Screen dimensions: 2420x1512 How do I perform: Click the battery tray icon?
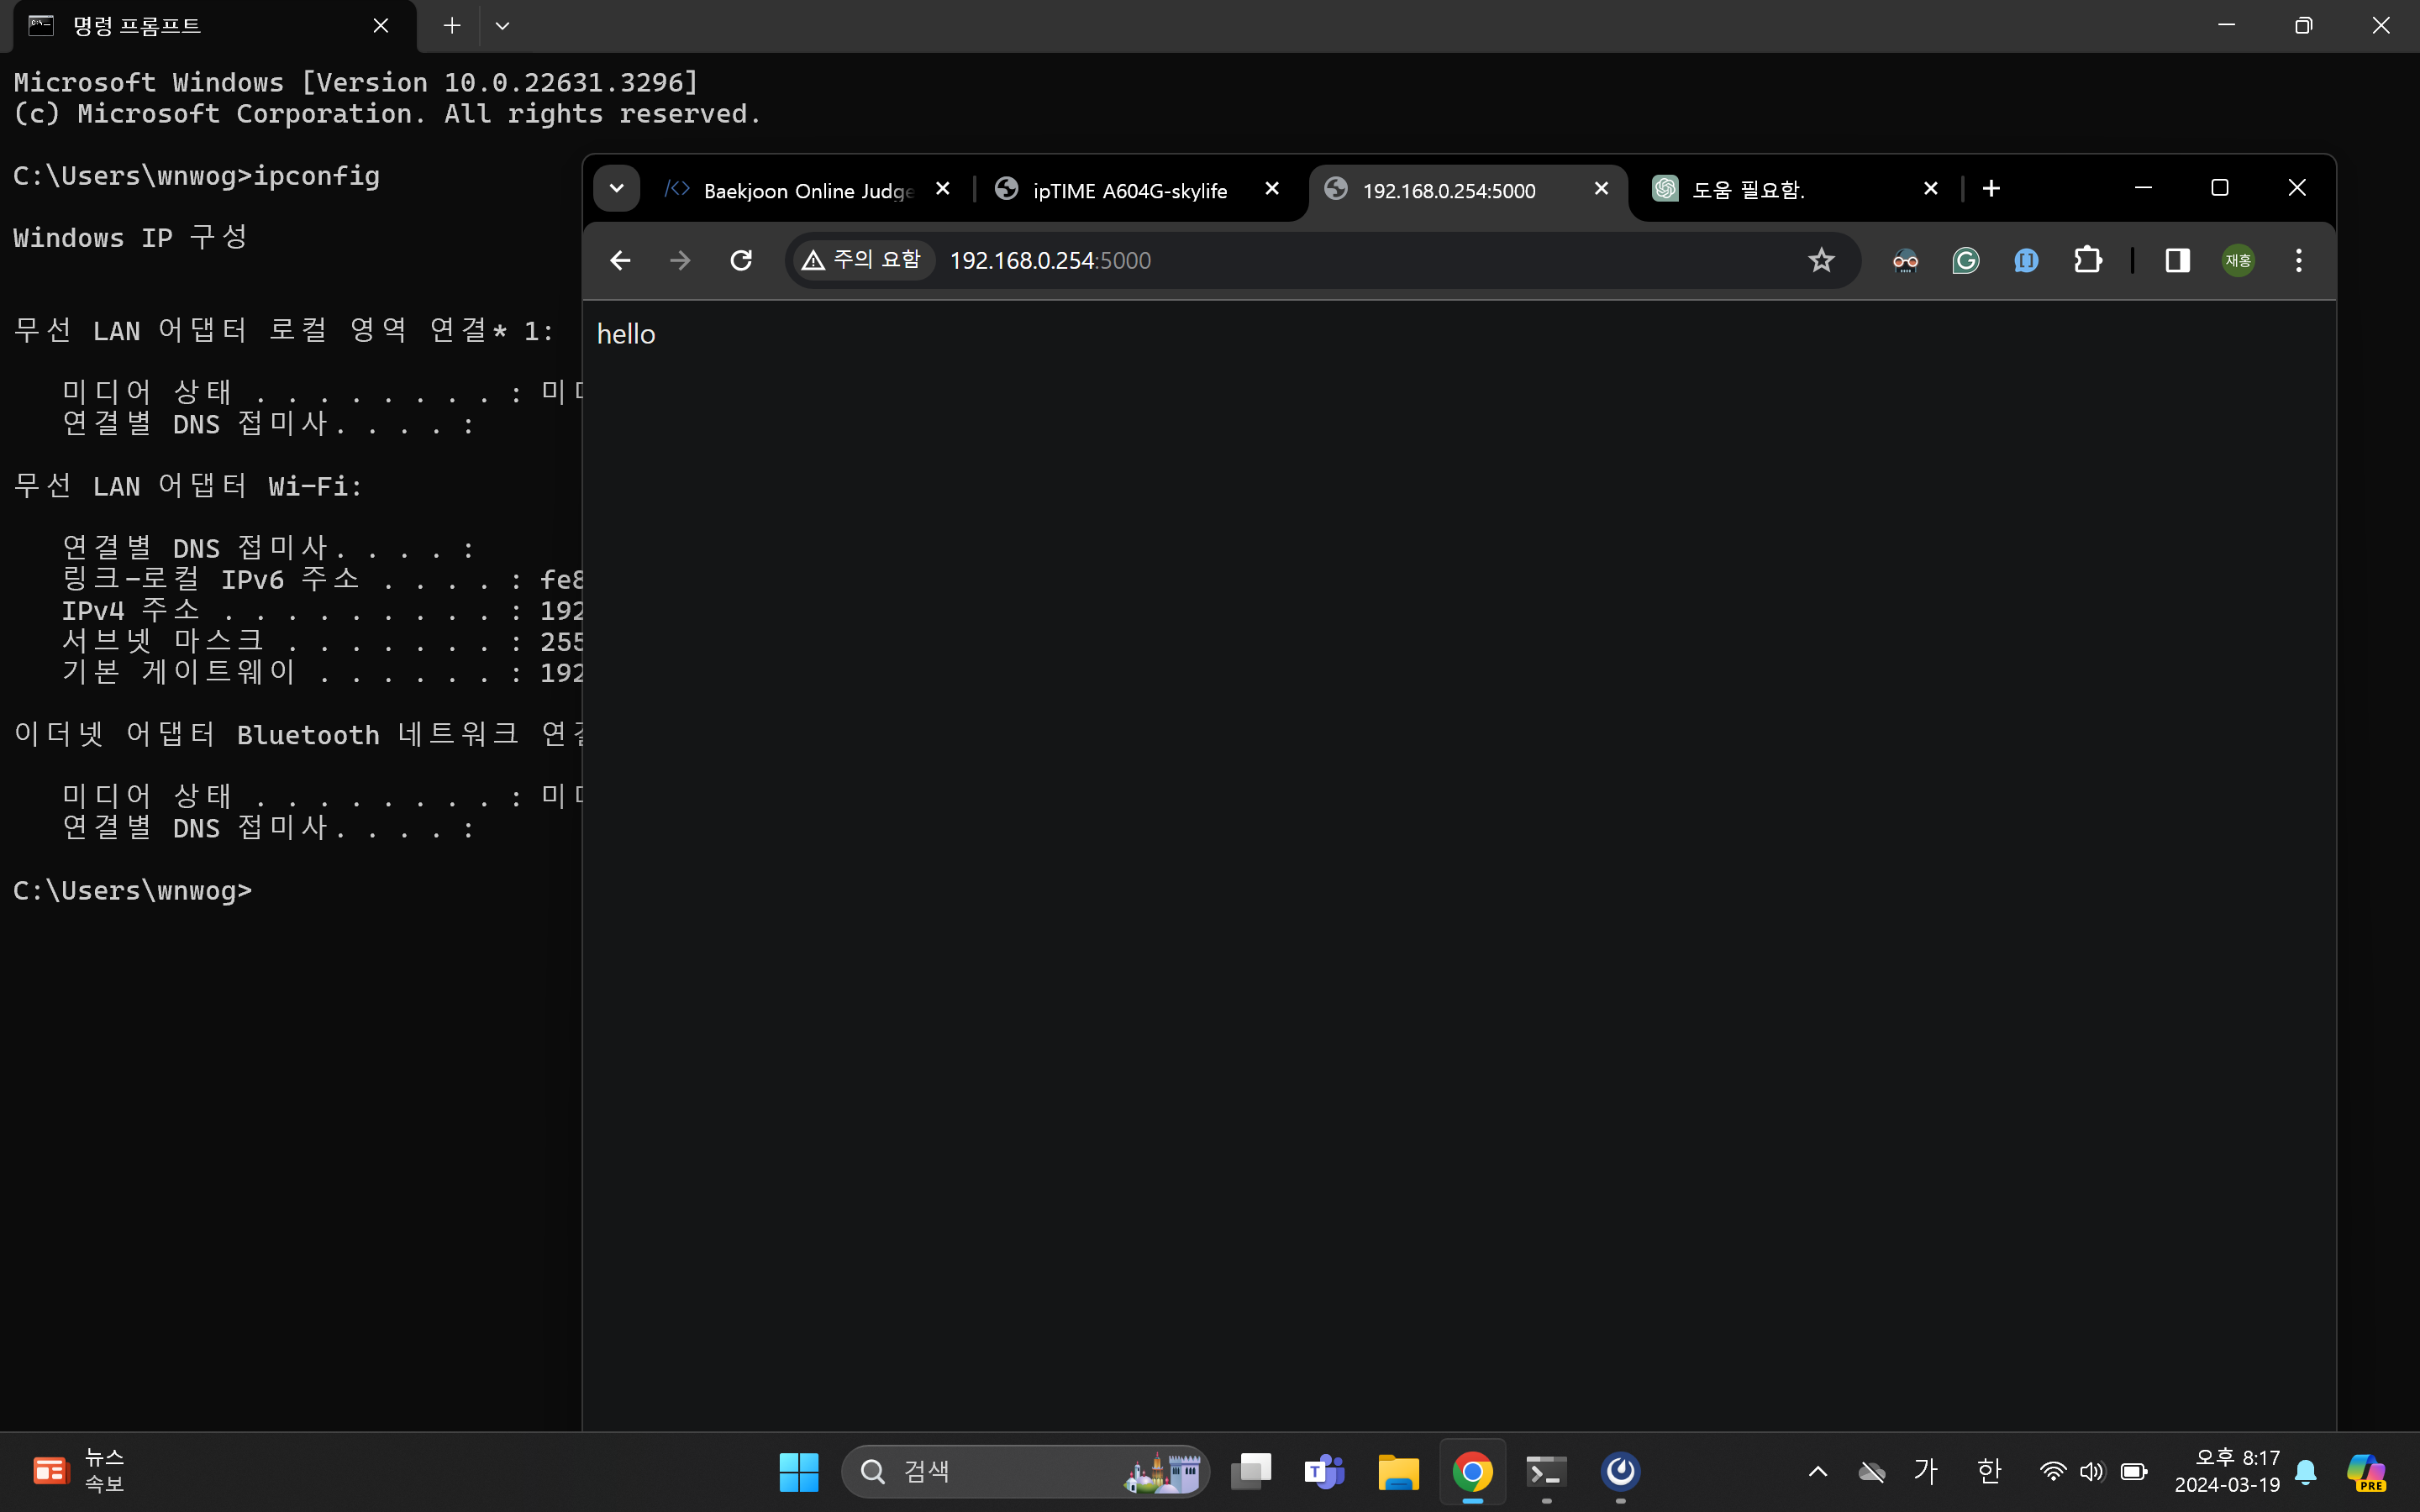2134,1472
